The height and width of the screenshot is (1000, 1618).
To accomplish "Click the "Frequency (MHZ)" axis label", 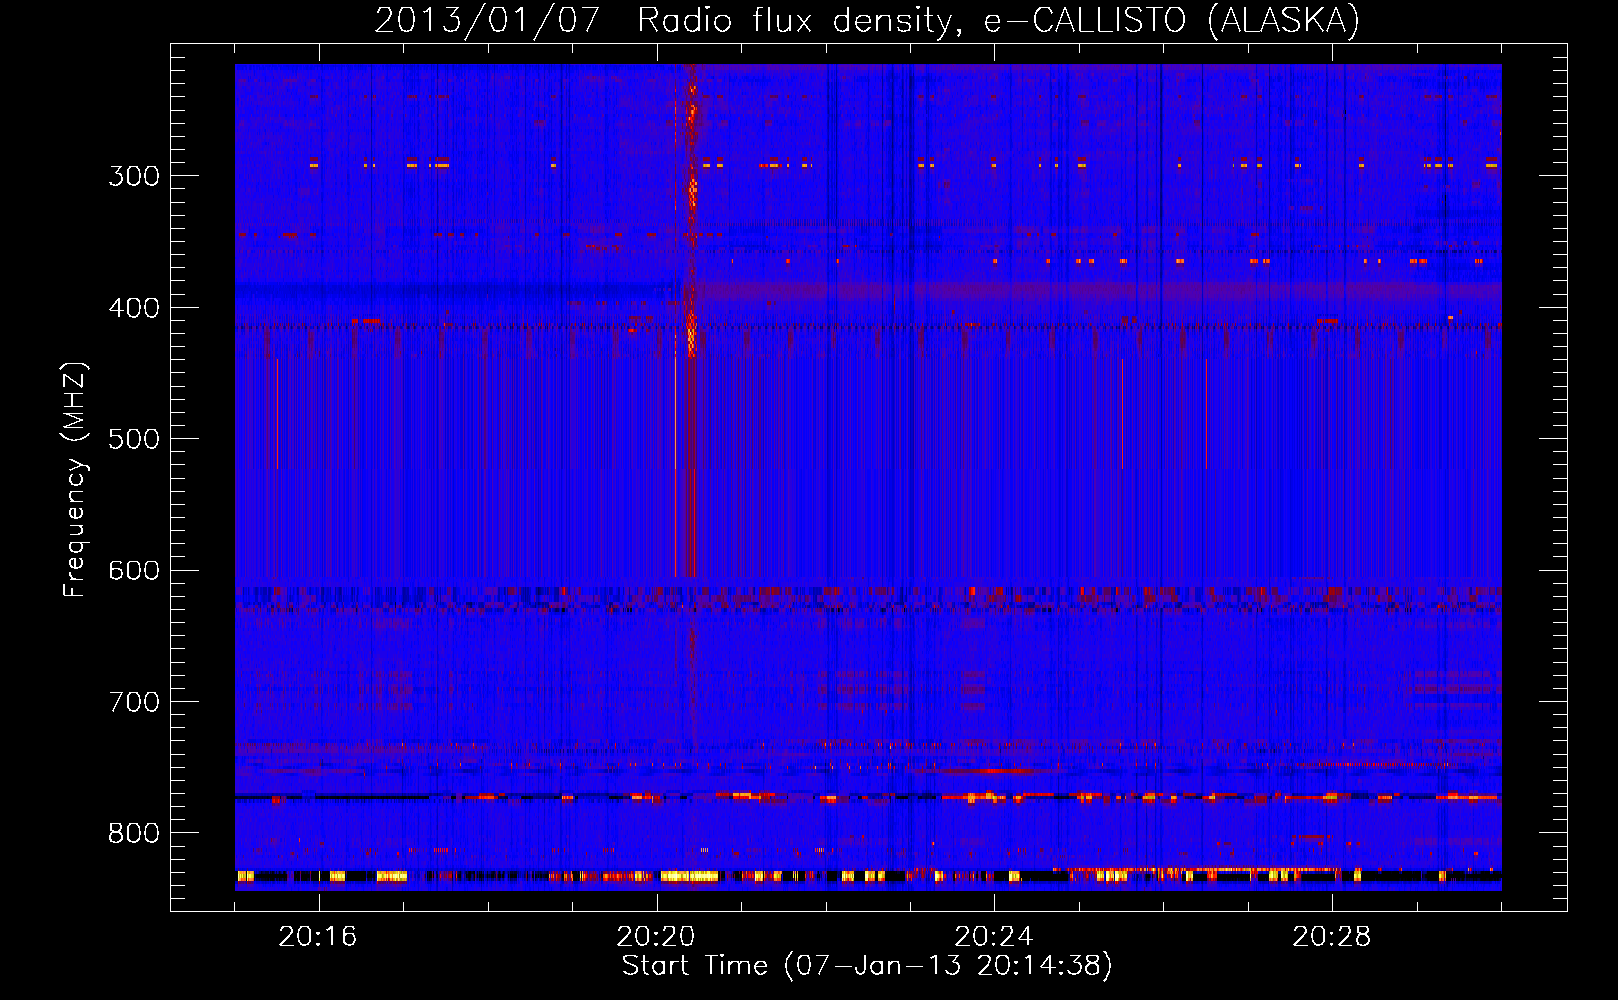I will pos(75,480).
